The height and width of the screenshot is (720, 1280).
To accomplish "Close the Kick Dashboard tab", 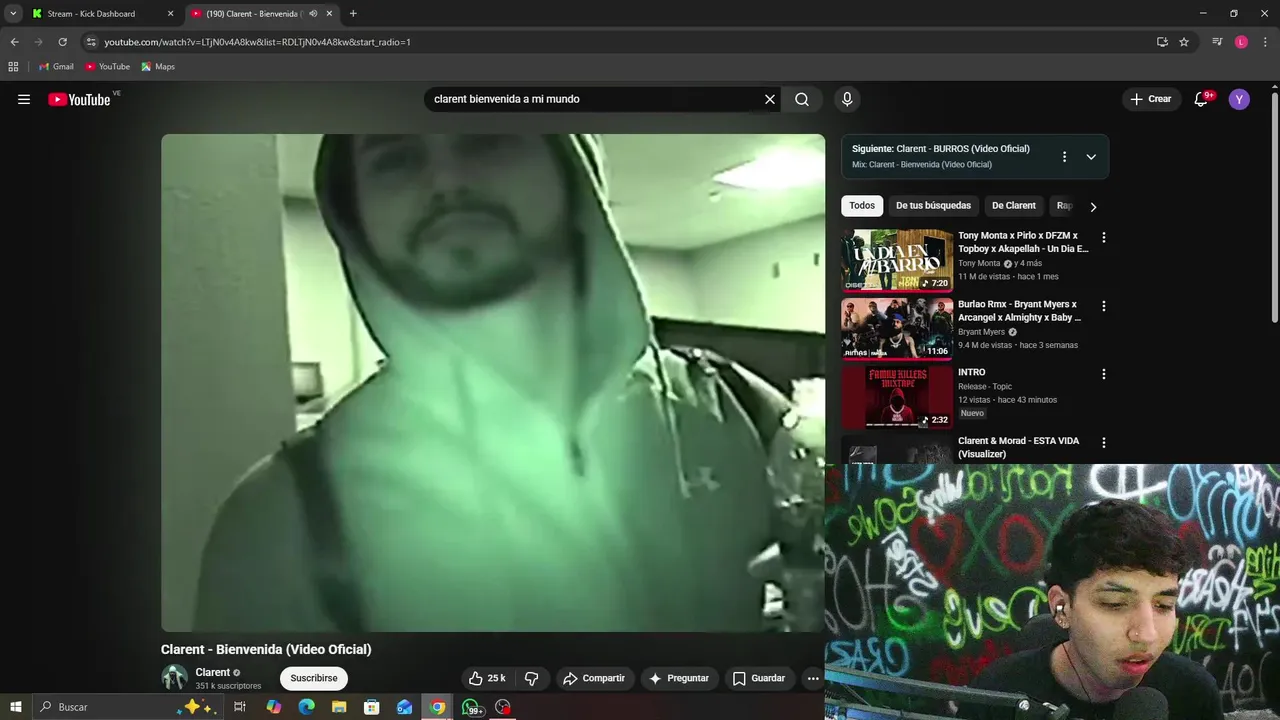I will (170, 14).
